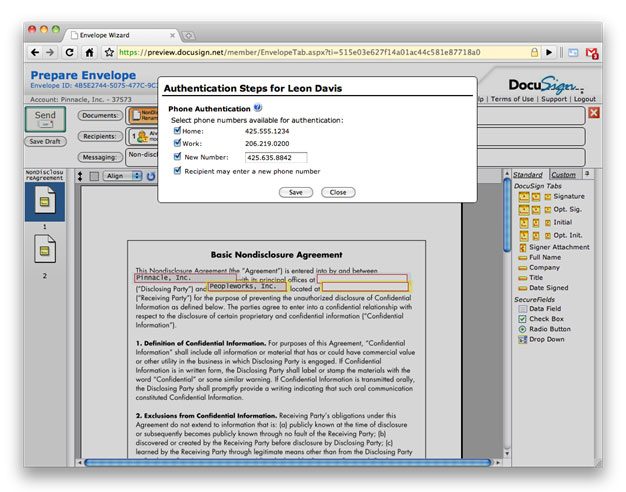Screen dimensions: 626x492
Task: Switch to the Custom tab
Action: [563, 175]
